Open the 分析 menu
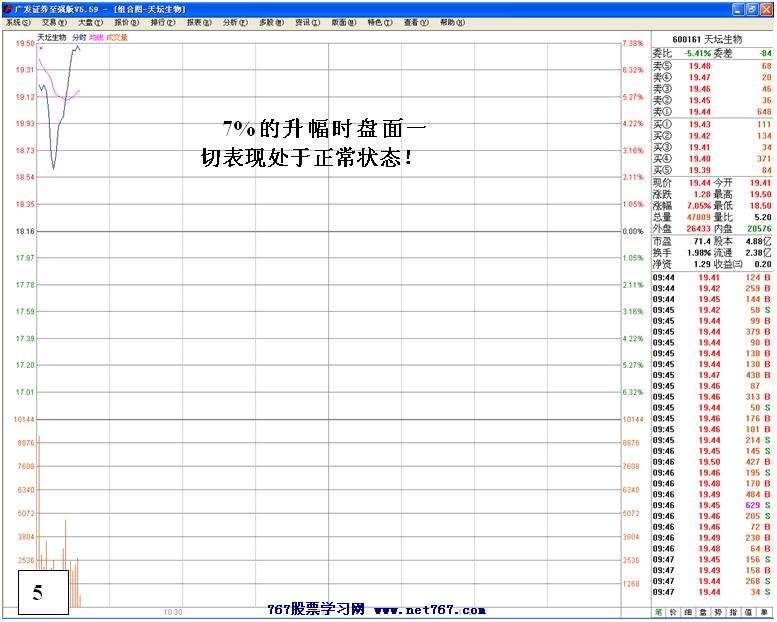Viewport: 777px width, 622px height. [x=235, y=22]
